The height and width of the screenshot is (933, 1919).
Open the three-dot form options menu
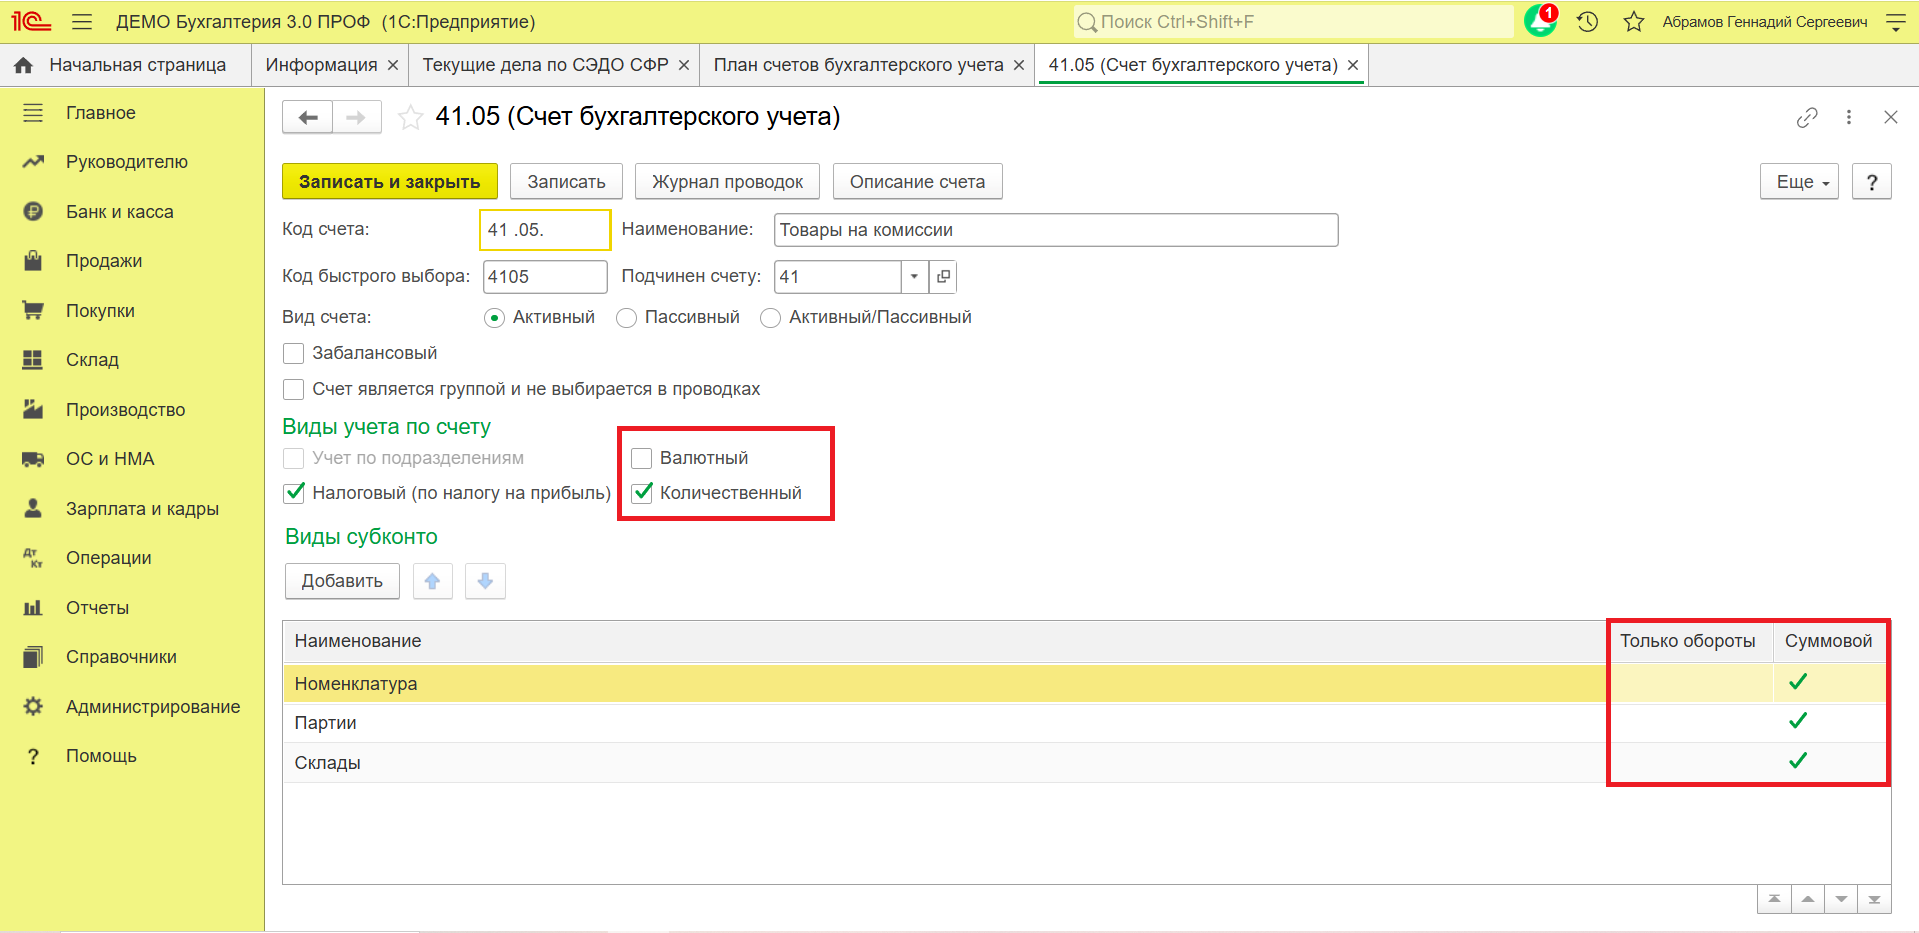(1849, 117)
